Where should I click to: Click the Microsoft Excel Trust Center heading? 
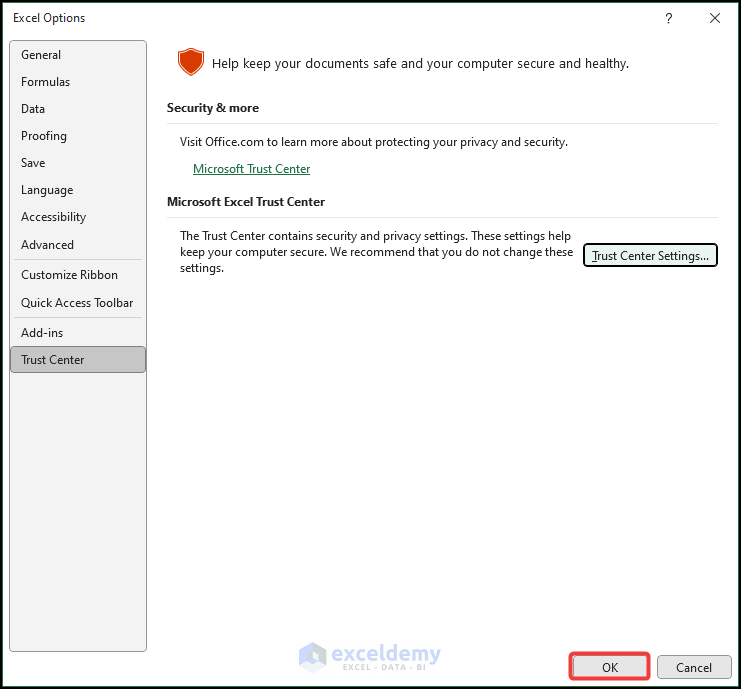pos(246,202)
